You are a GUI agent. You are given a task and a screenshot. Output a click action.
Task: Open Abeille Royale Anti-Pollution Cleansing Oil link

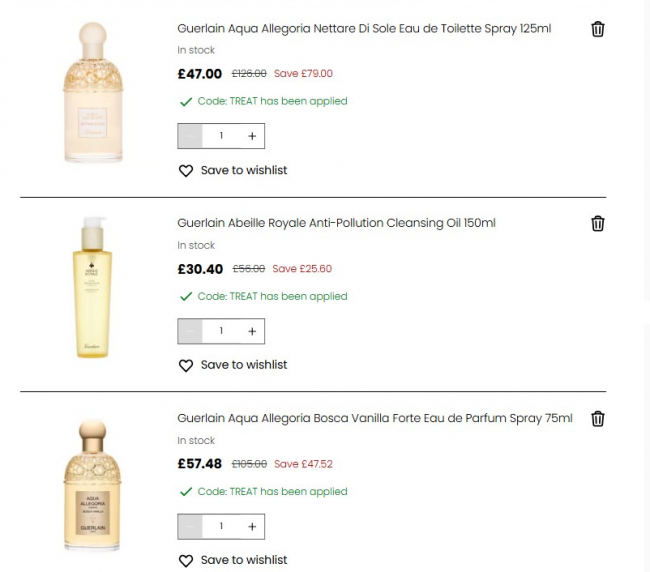(x=336, y=223)
